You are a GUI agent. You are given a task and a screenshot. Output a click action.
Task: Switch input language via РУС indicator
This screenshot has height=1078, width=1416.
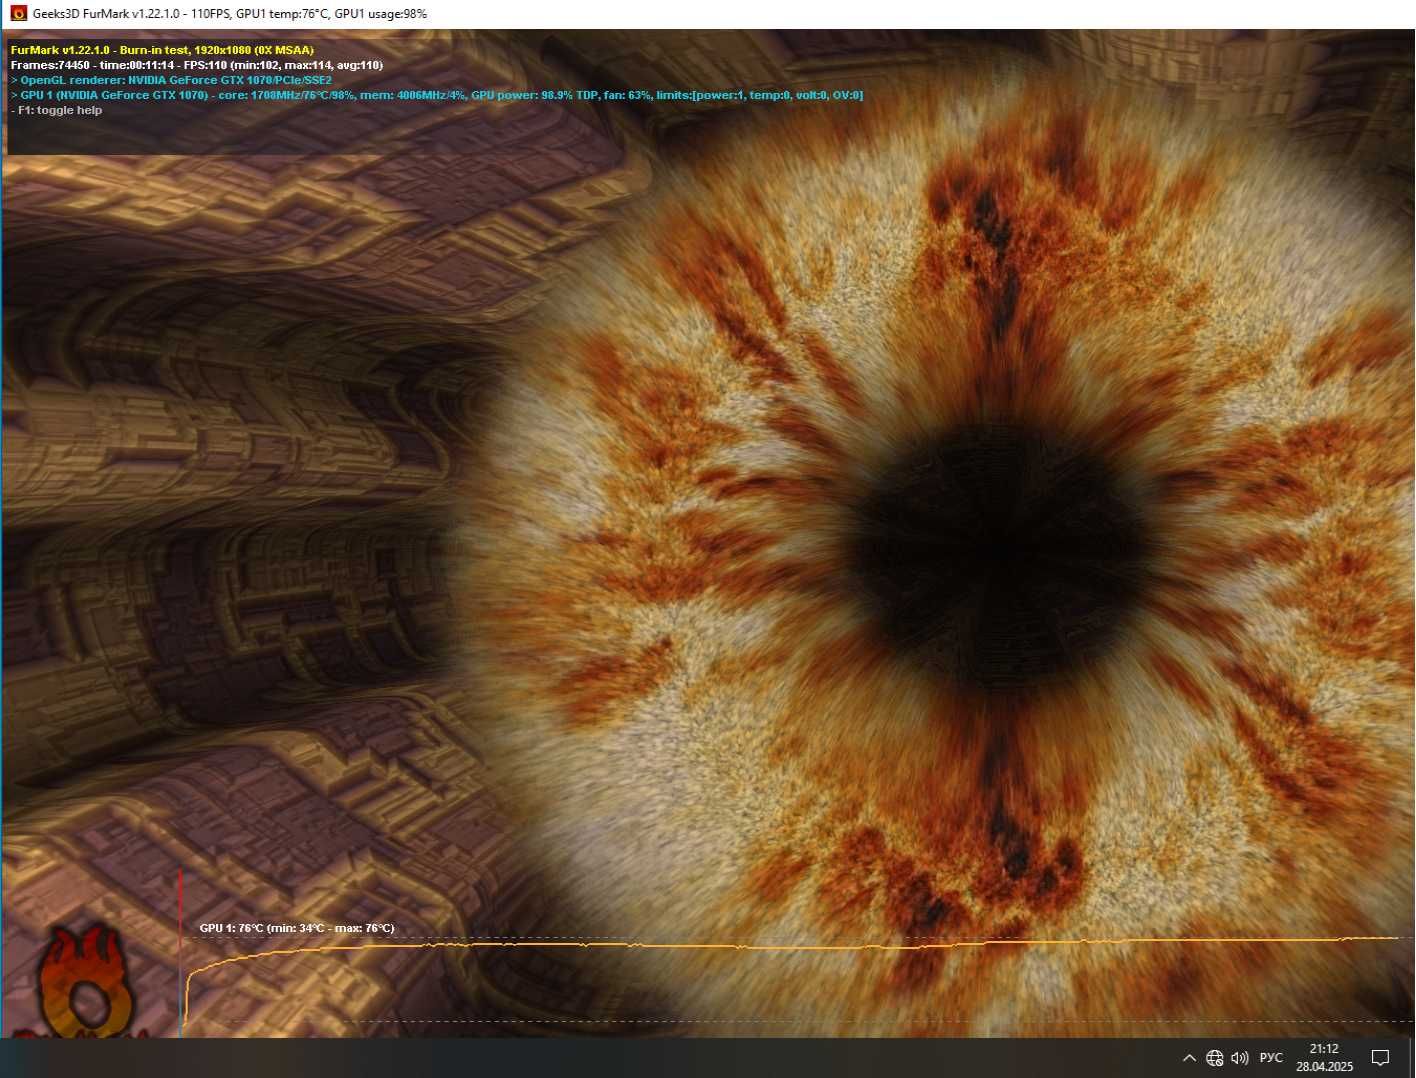(x=1271, y=1058)
